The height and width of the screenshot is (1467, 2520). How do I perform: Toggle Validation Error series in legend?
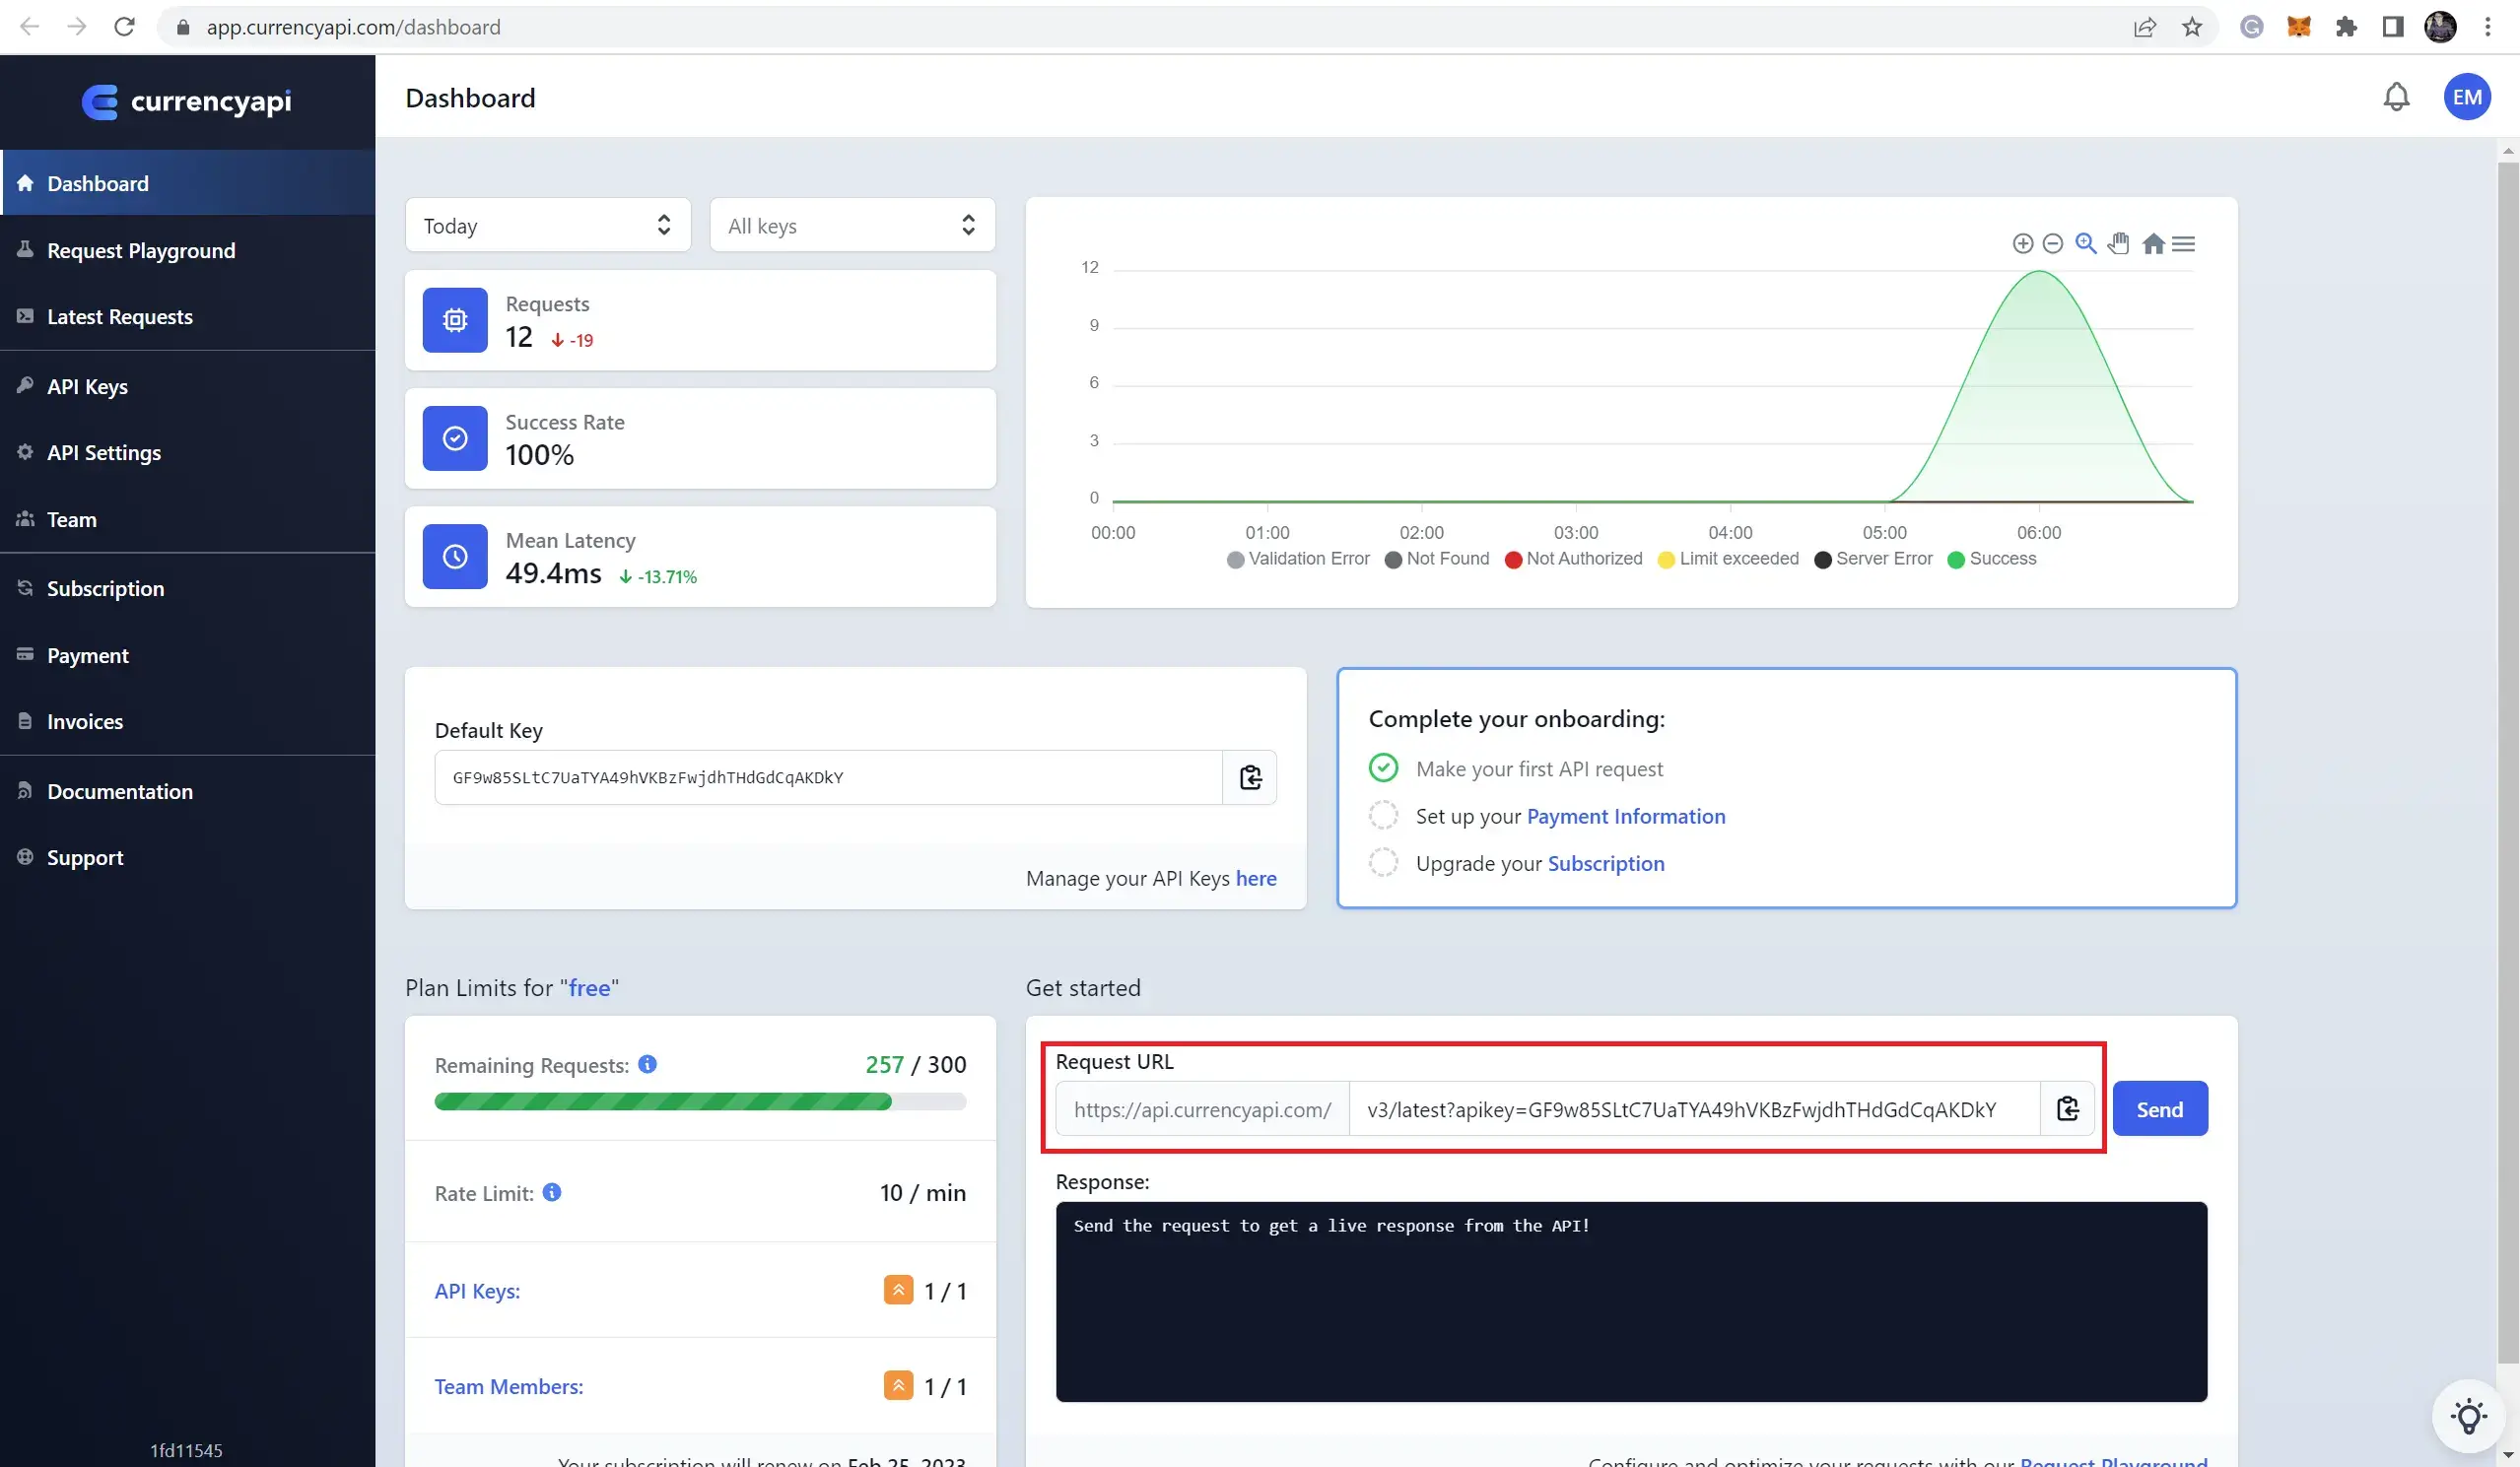[1298, 559]
